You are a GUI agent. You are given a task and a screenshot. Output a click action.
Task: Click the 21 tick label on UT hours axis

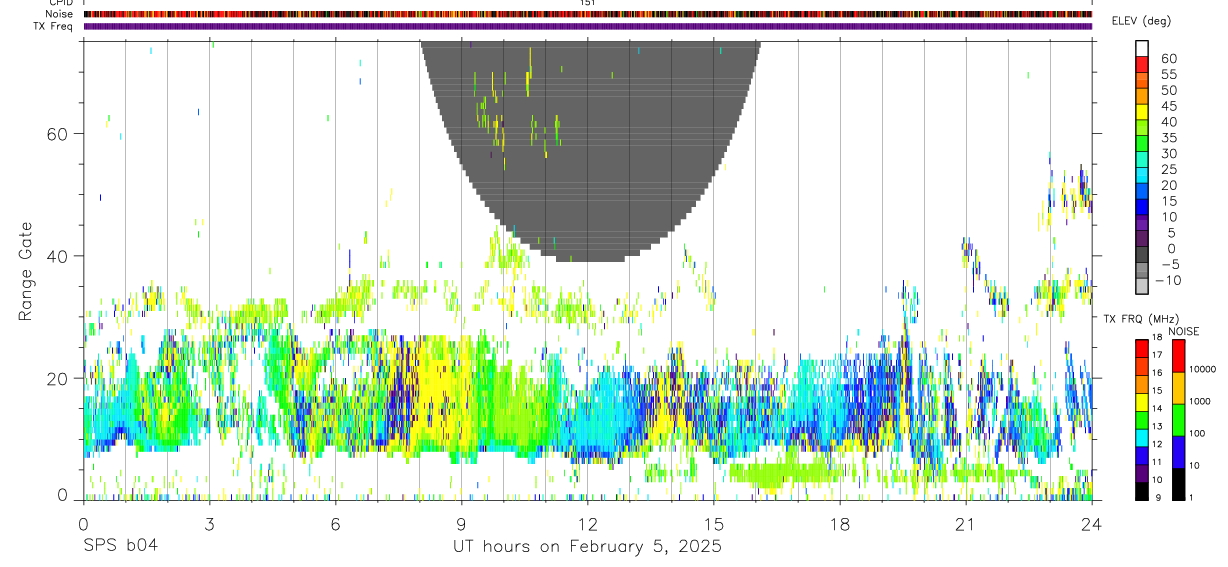click(965, 523)
